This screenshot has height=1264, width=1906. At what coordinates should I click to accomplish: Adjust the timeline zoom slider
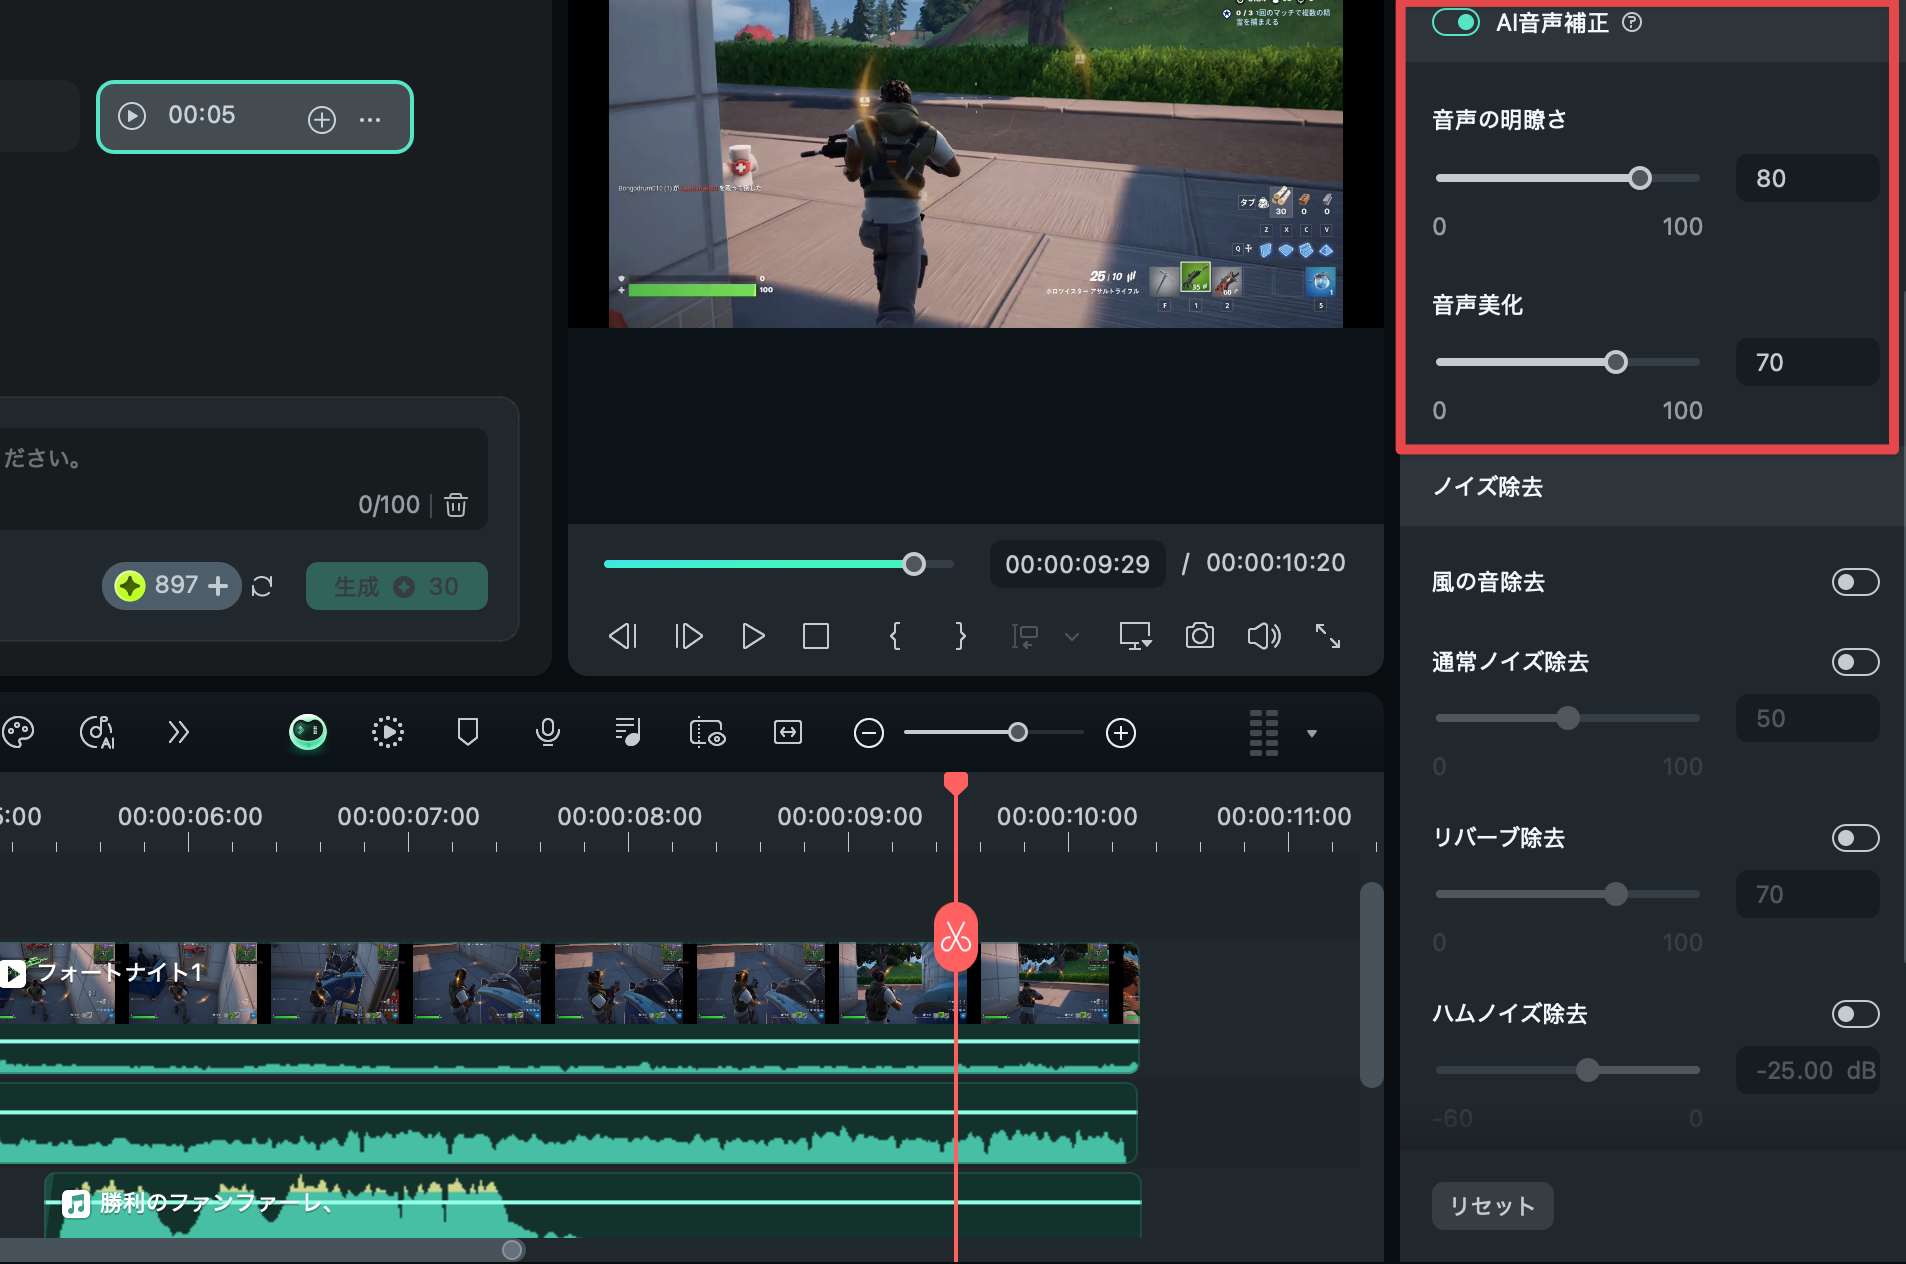tap(1017, 733)
